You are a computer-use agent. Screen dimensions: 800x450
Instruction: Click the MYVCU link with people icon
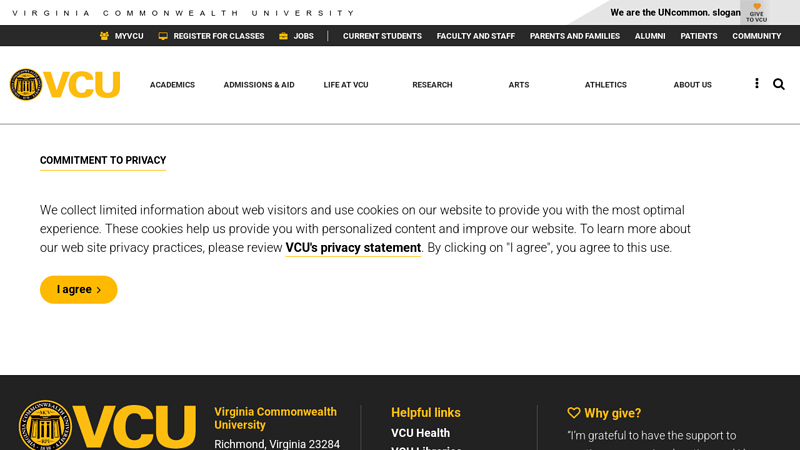121,36
